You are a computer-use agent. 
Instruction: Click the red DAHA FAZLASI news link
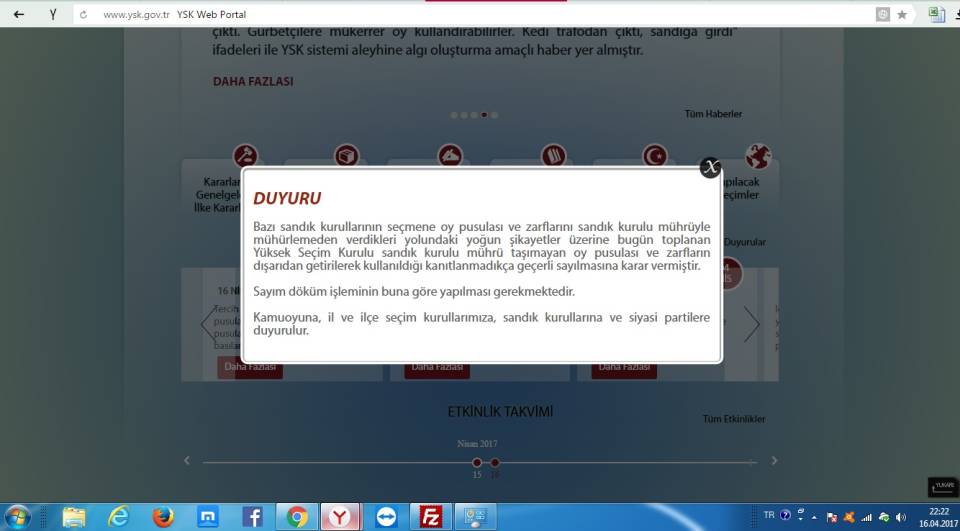click(253, 82)
